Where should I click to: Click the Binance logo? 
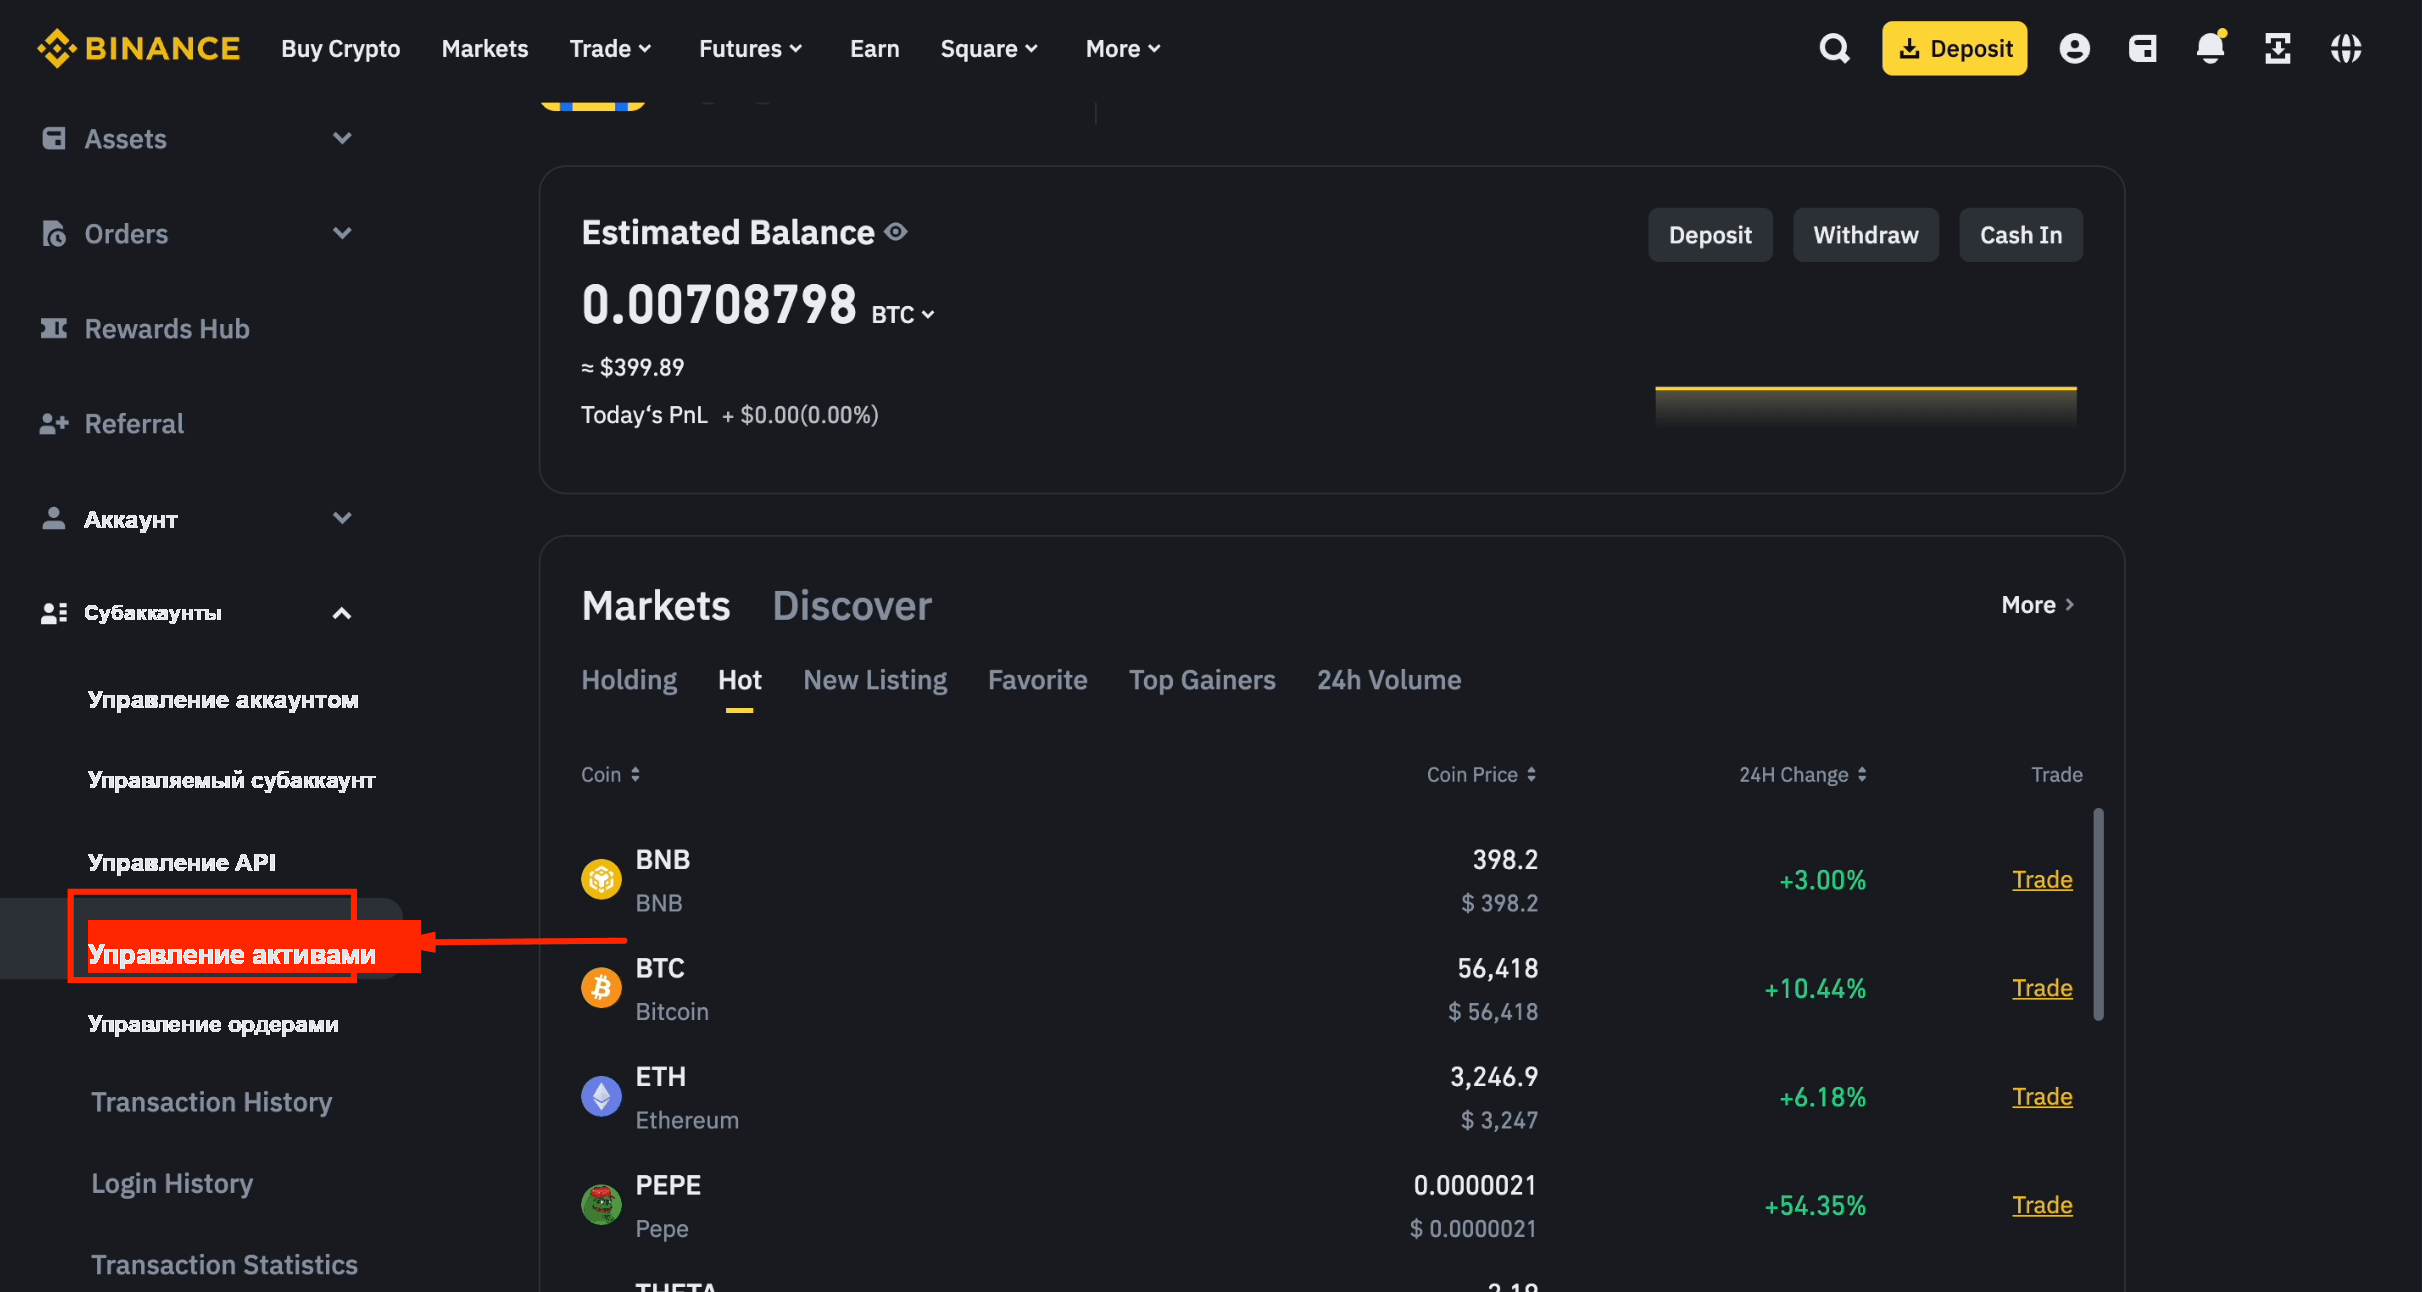(x=138, y=48)
